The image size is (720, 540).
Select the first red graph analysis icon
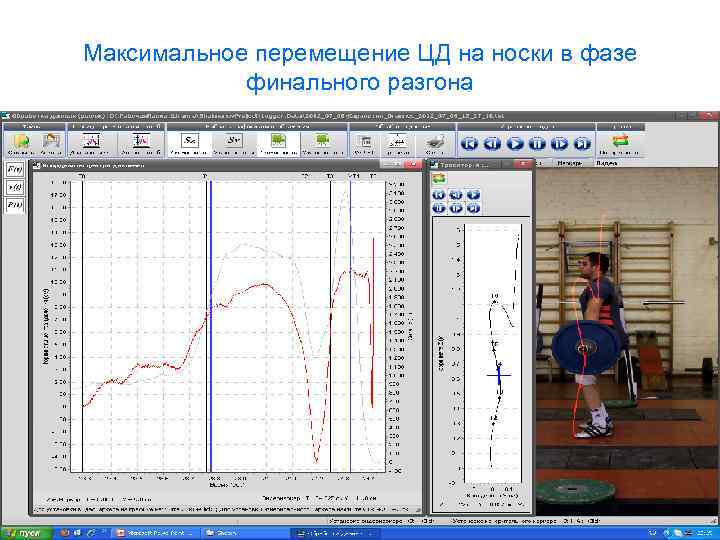pyautogui.click(x=91, y=141)
